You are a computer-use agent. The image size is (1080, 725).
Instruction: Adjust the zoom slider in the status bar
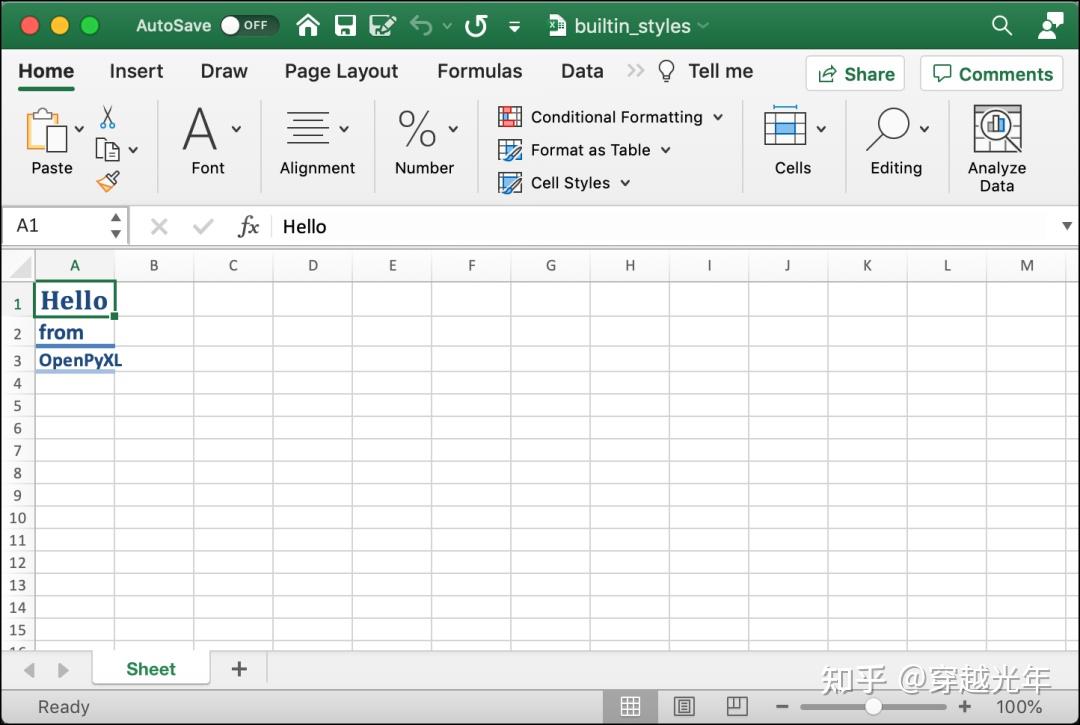click(873, 706)
